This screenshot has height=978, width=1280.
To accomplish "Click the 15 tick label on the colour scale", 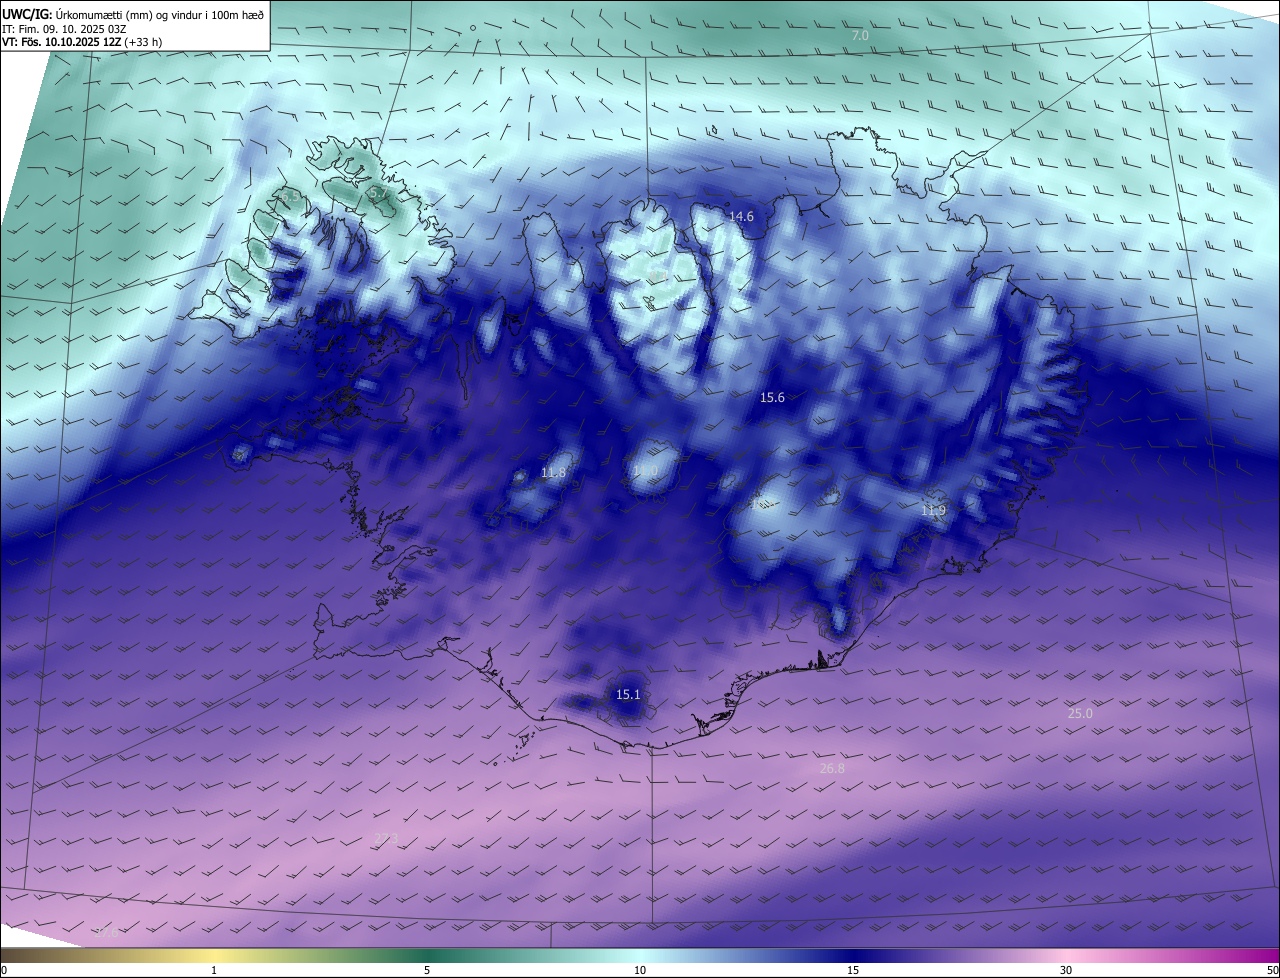I will 853,970.
